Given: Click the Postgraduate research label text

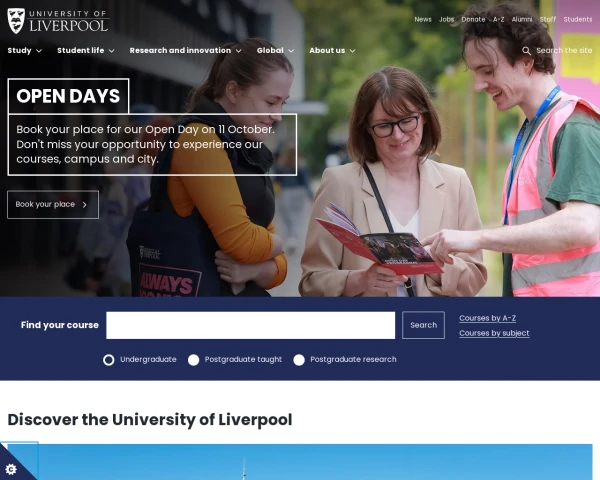Looking at the screenshot, I should click(353, 359).
